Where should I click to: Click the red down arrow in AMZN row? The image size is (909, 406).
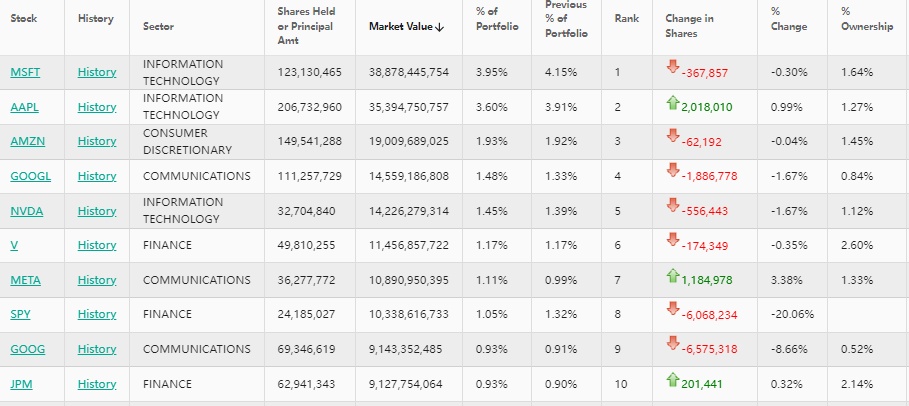(x=672, y=137)
